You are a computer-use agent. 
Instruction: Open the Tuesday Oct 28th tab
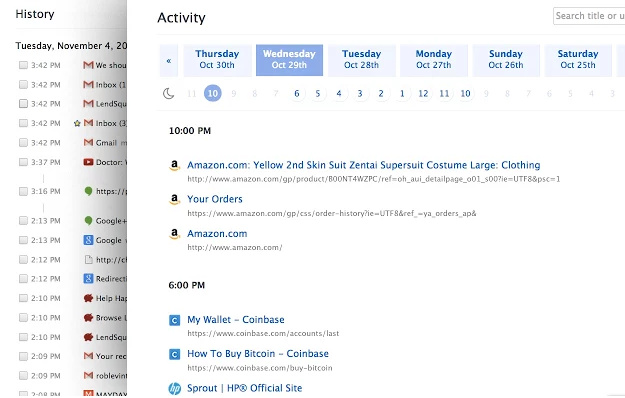click(x=362, y=61)
